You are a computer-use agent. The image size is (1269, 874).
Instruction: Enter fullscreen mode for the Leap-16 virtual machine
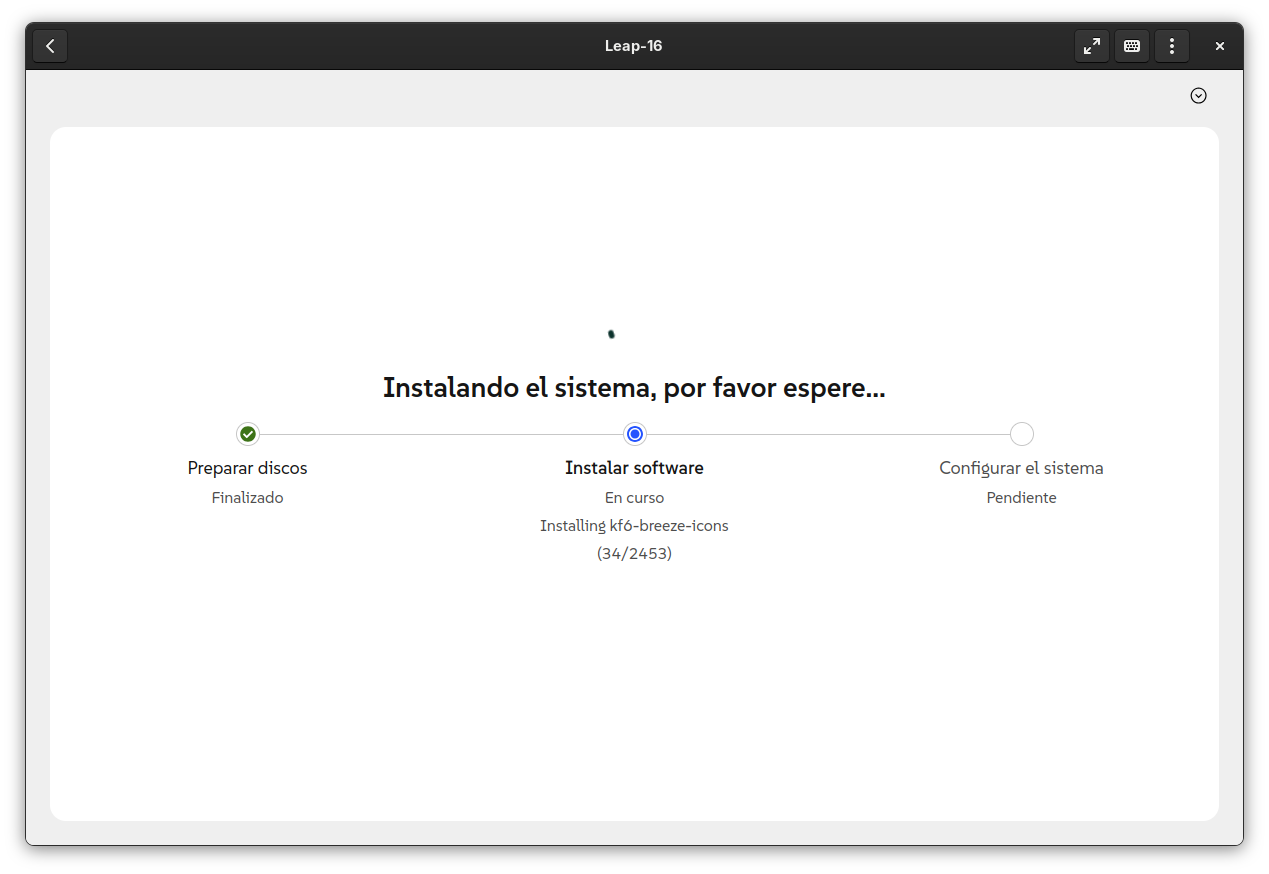click(1091, 45)
